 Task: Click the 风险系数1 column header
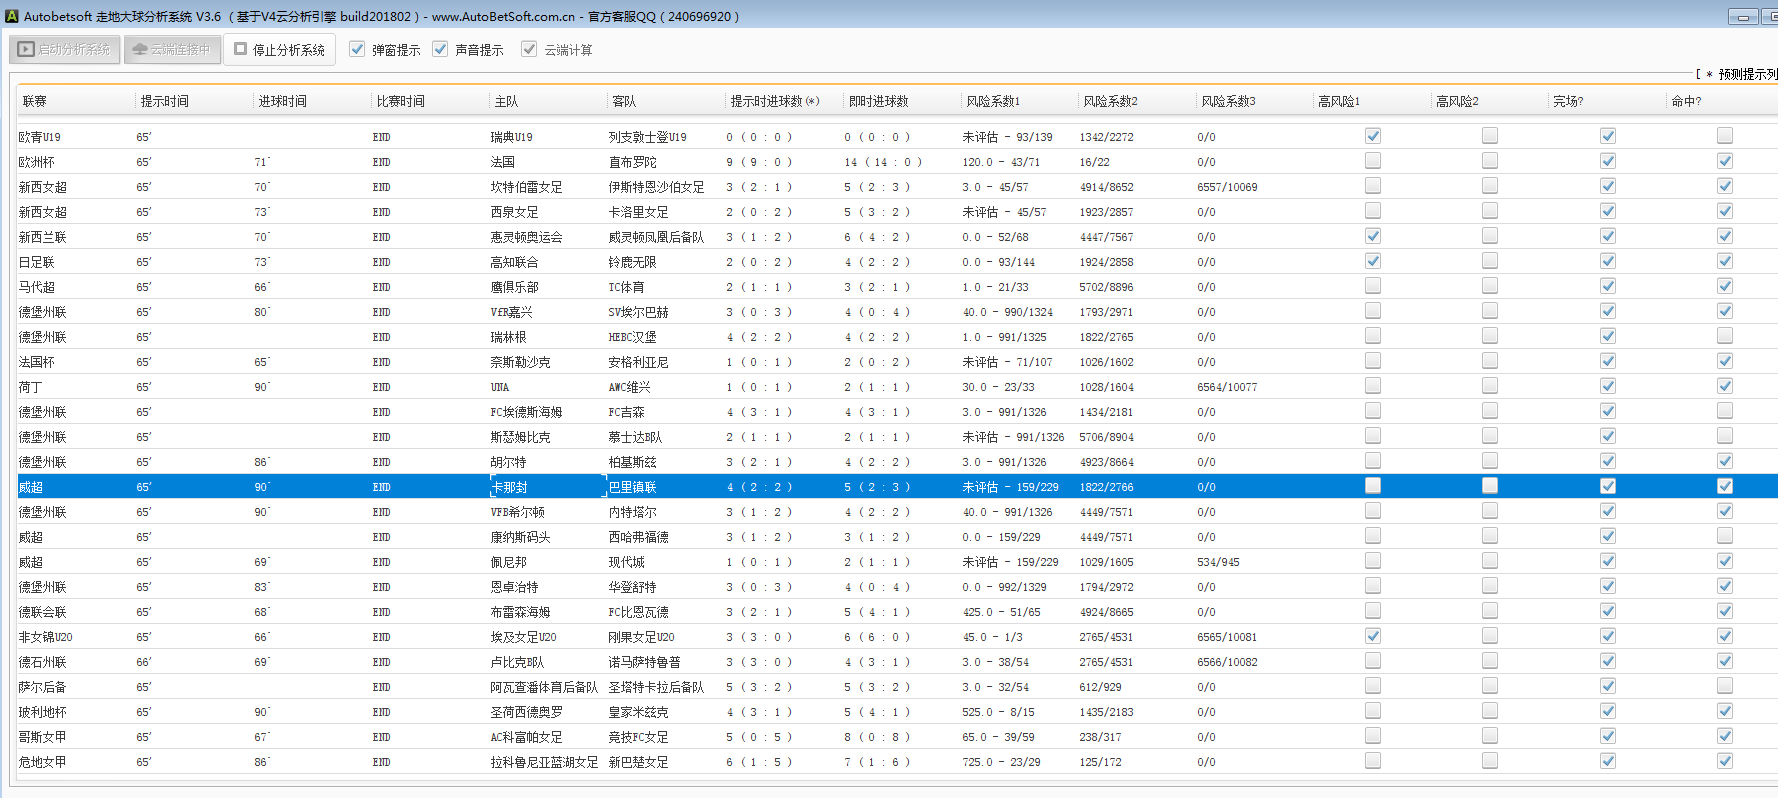pyautogui.click(x=992, y=101)
